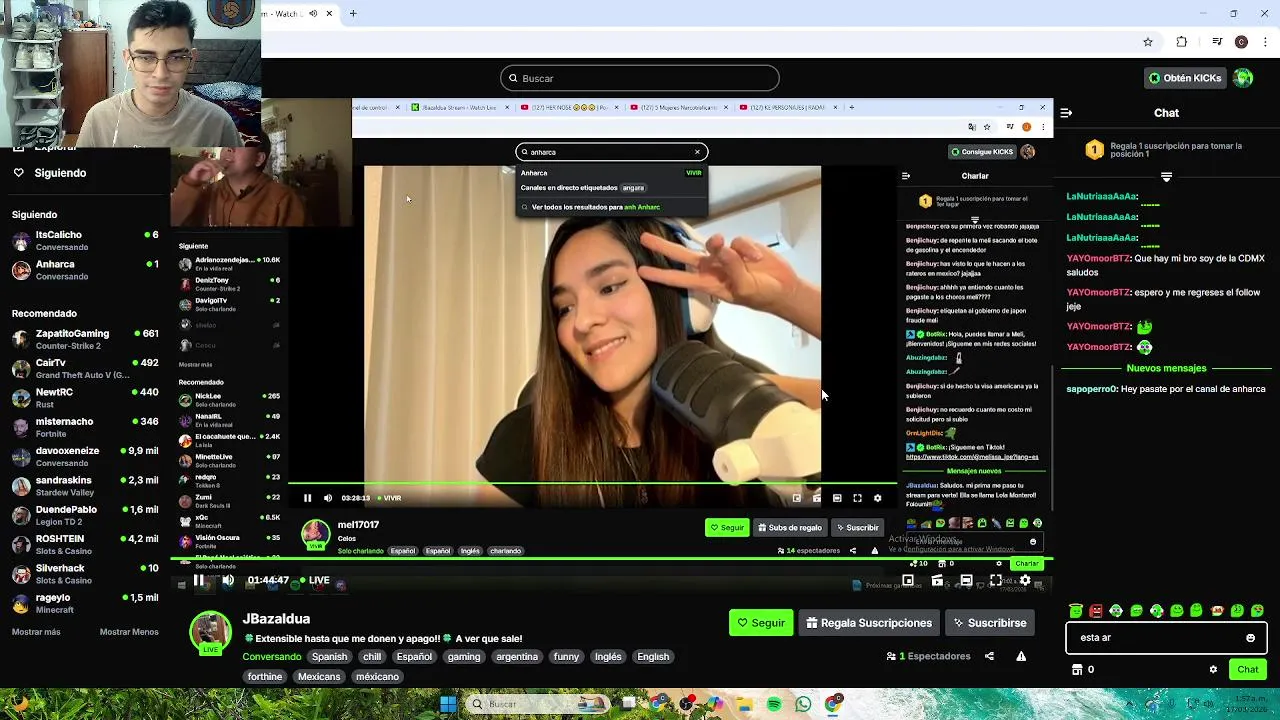
Task: Open KICKs shop icon below chat input
Action: coord(1077,670)
